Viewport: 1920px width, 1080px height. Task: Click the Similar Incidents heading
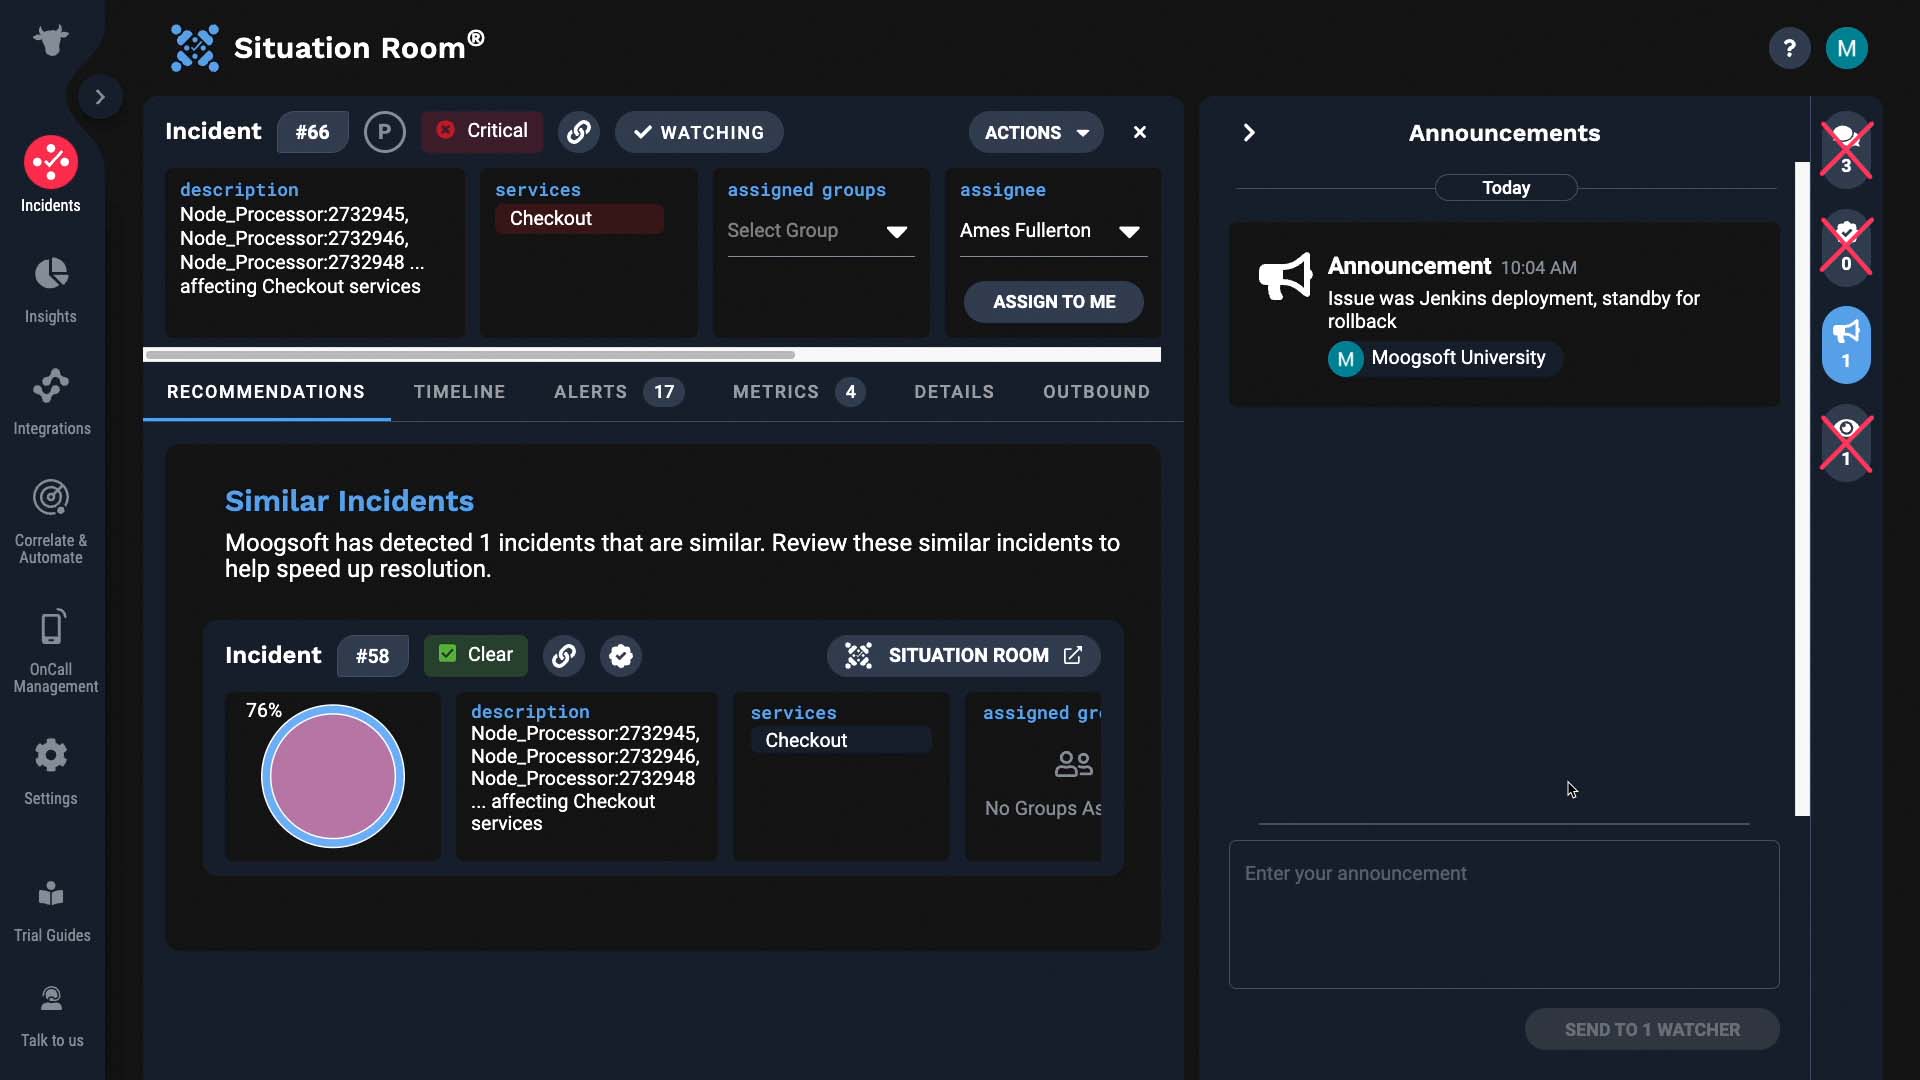349,501
